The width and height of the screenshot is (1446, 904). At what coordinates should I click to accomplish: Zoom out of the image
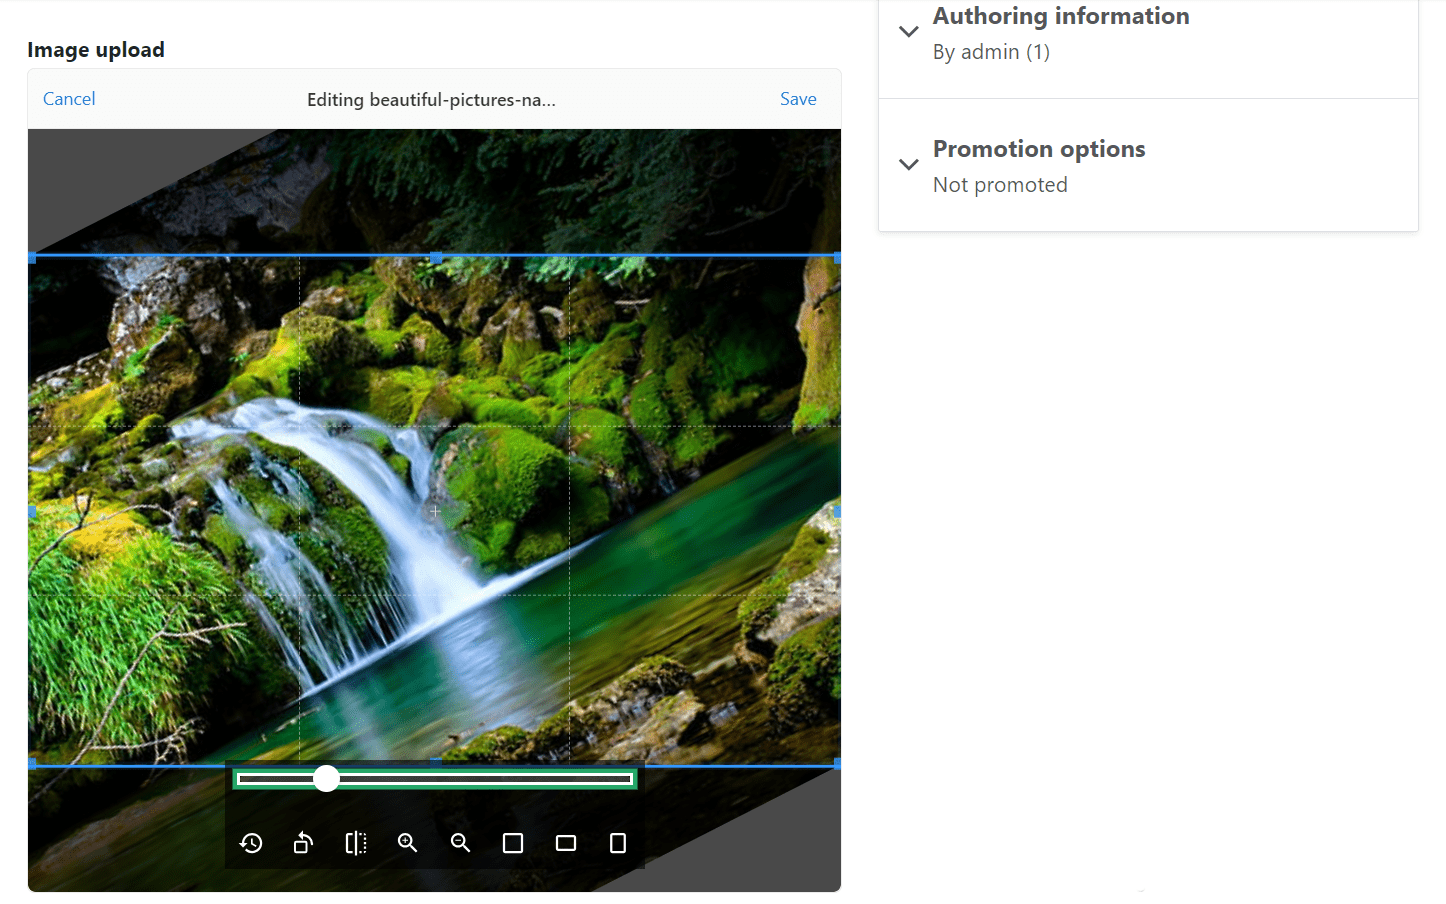(x=460, y=843)
